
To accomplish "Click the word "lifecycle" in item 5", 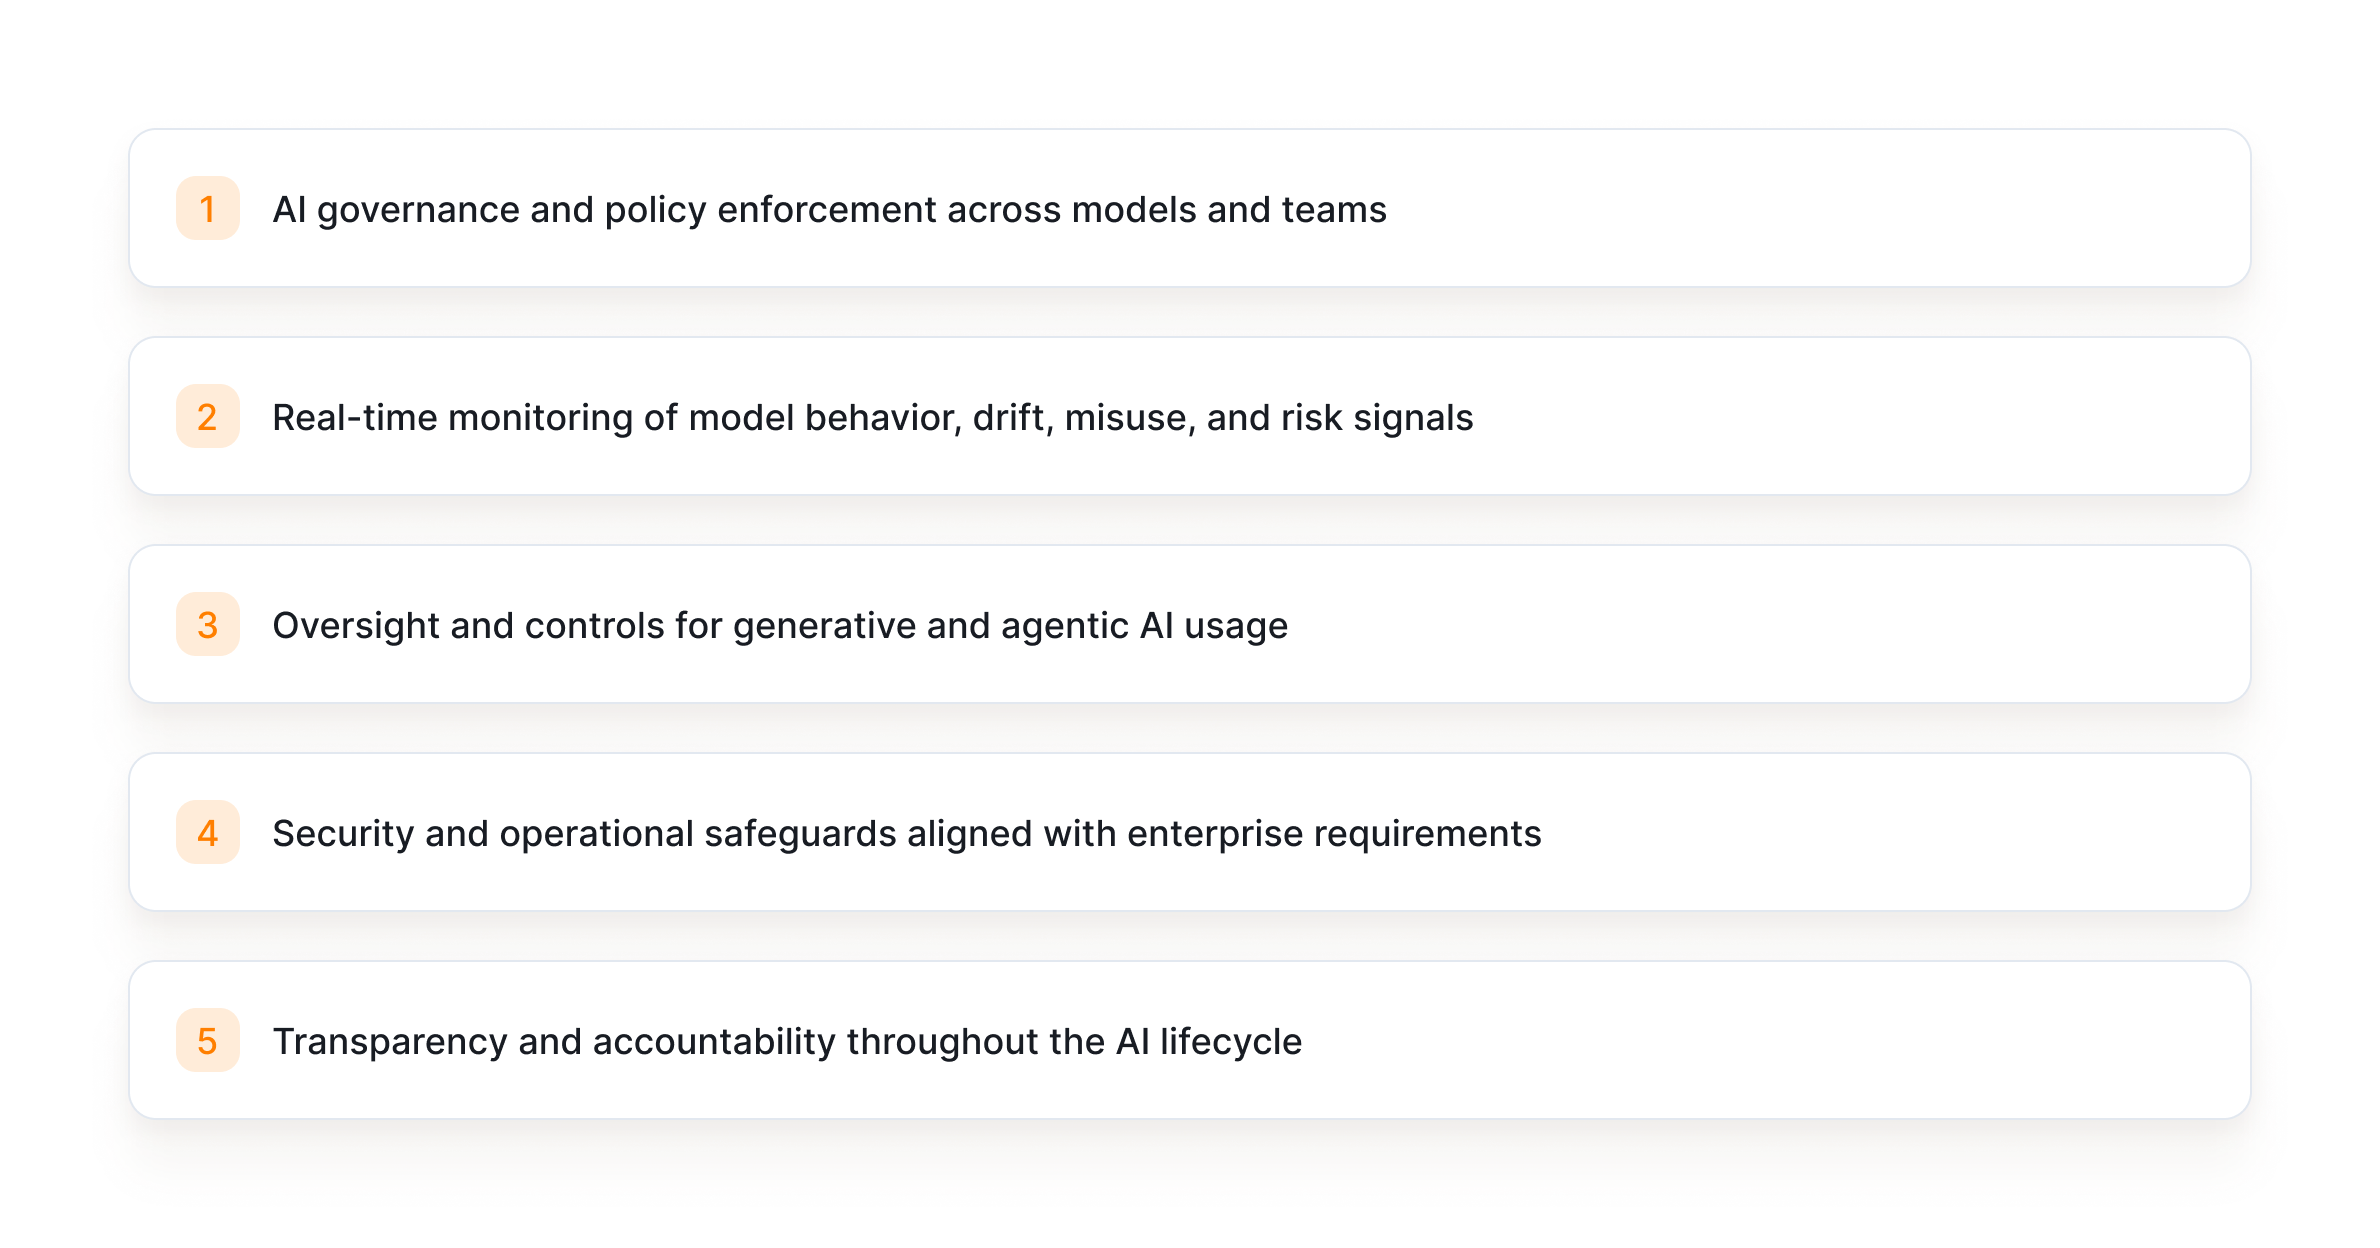I will (1230, 1042).
